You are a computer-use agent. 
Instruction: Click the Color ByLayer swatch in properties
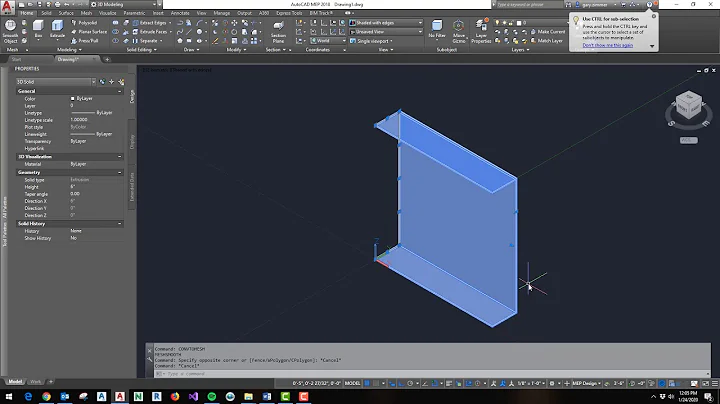point(72,98)
